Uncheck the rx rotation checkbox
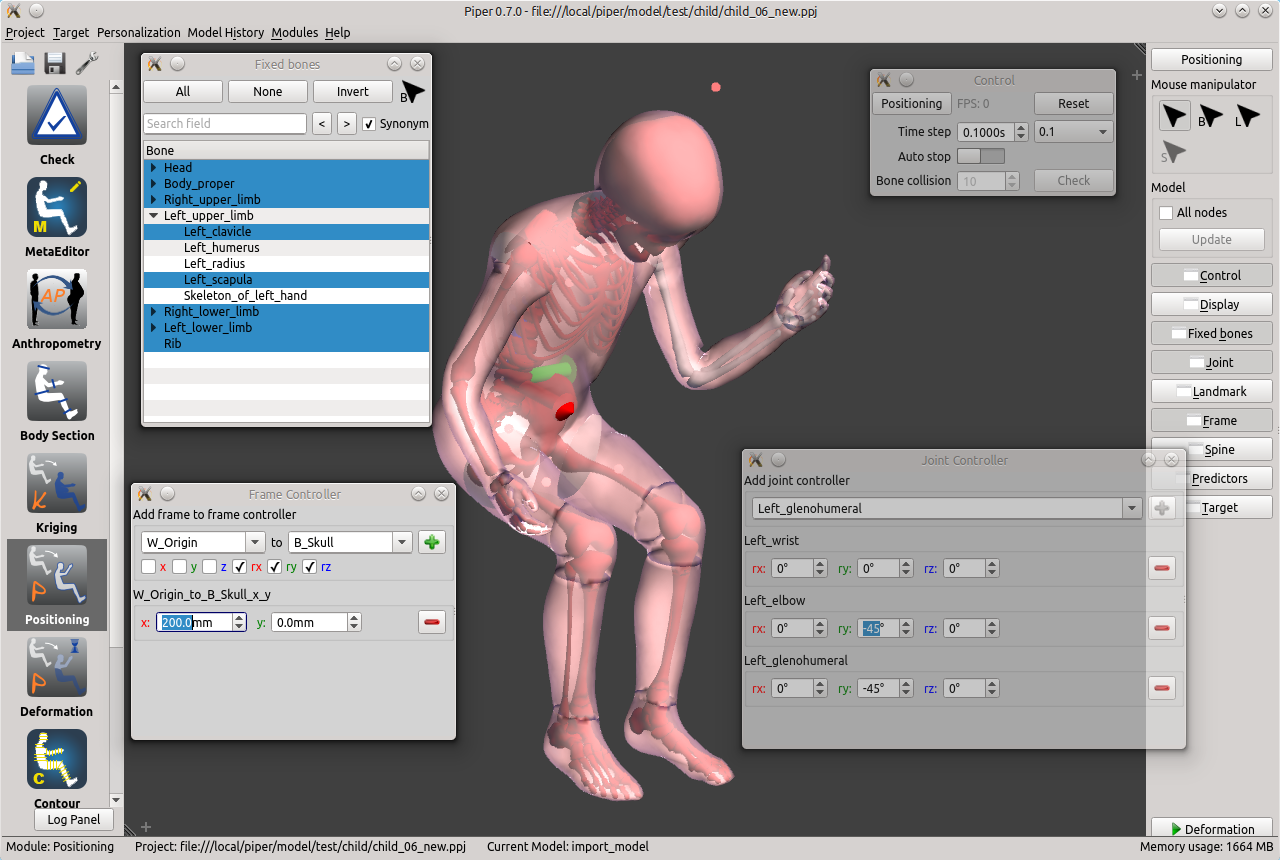1280x860 pixels. [240, 567]
